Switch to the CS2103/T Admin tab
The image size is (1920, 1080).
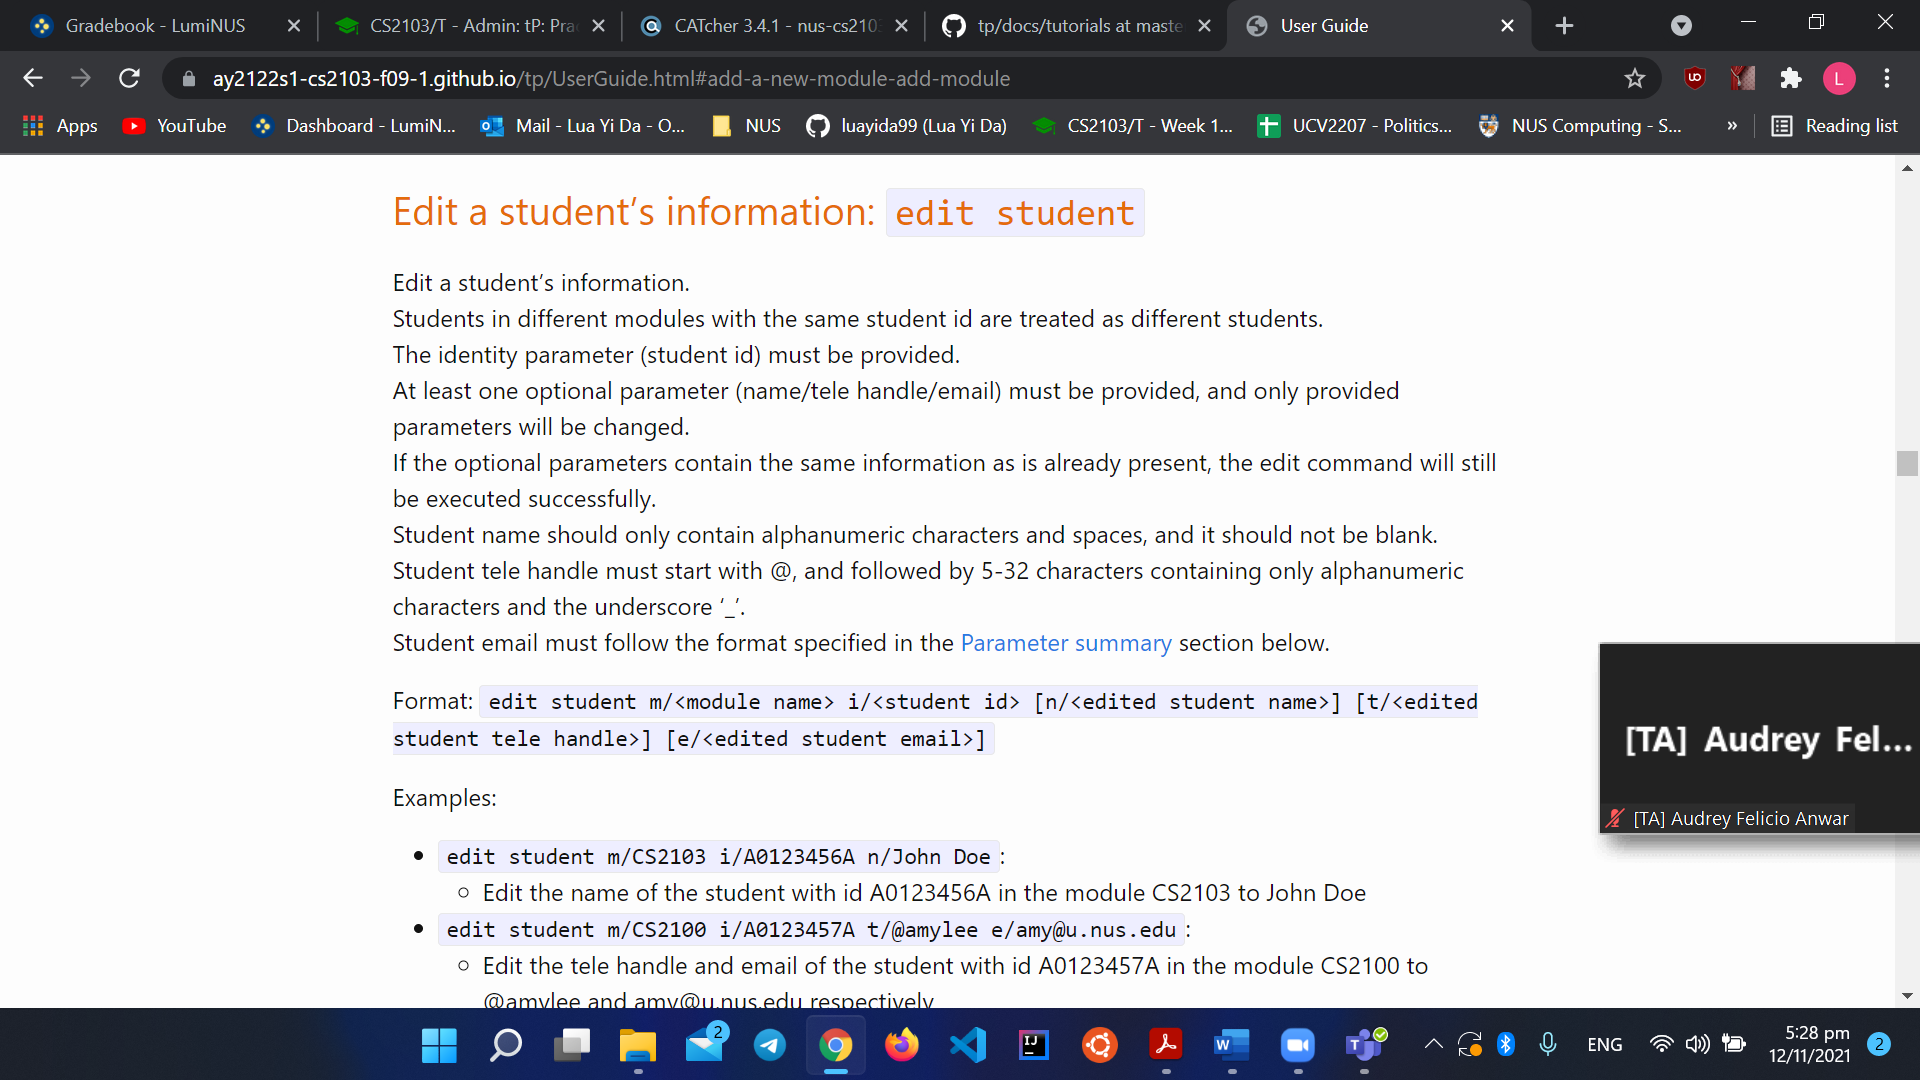point(470,26)
